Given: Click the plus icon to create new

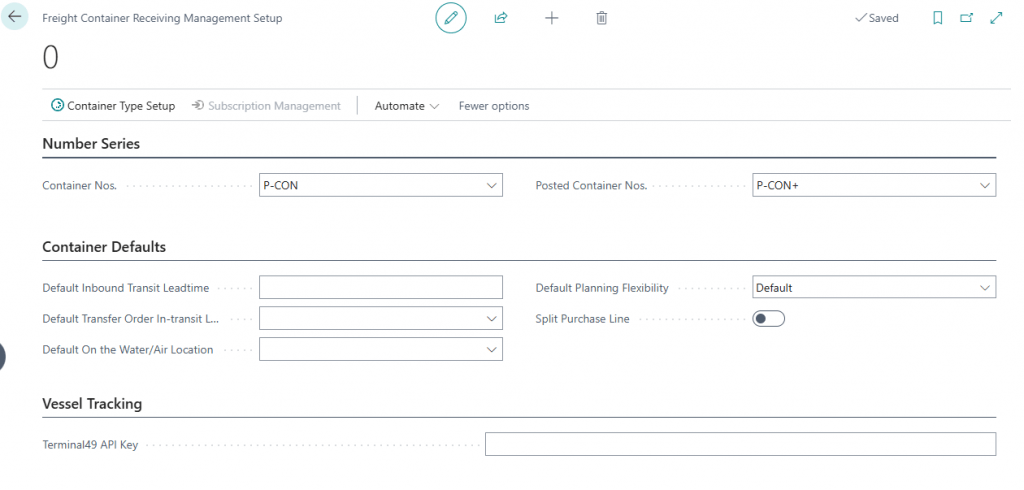Looking at the screenshot, I should 552,18.
